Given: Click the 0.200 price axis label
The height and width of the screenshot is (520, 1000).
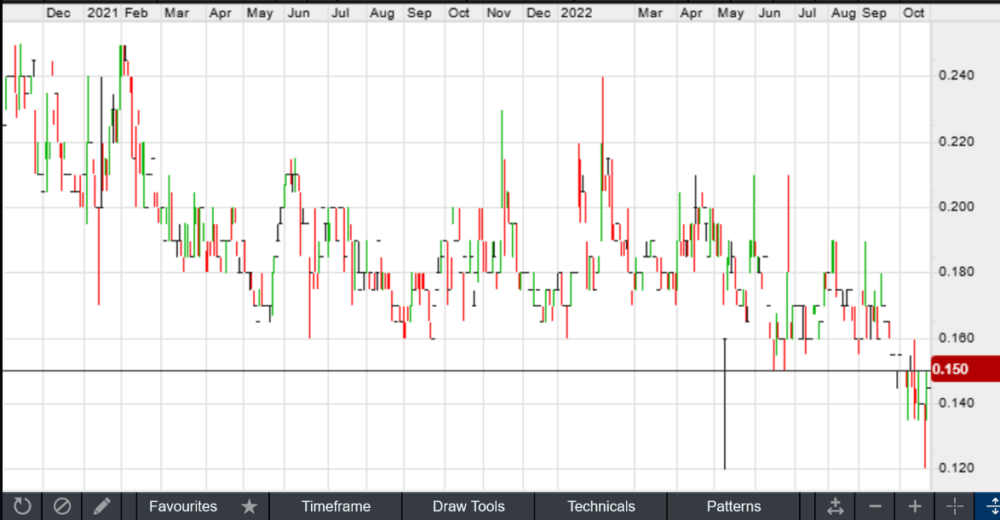Looking at the screenshot, I should tap(956, 207).
